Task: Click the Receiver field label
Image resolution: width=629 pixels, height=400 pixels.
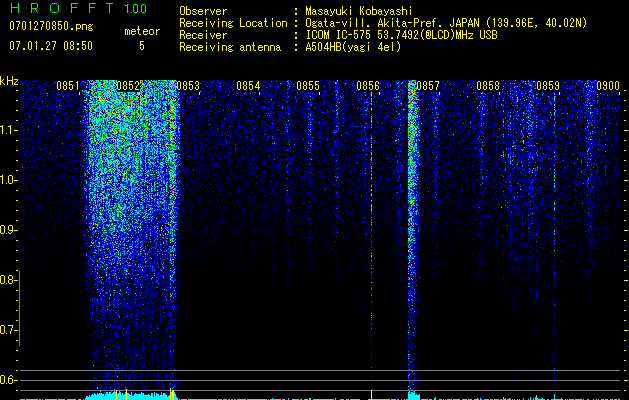Action: pyautogui.click(x=203, y=35)
